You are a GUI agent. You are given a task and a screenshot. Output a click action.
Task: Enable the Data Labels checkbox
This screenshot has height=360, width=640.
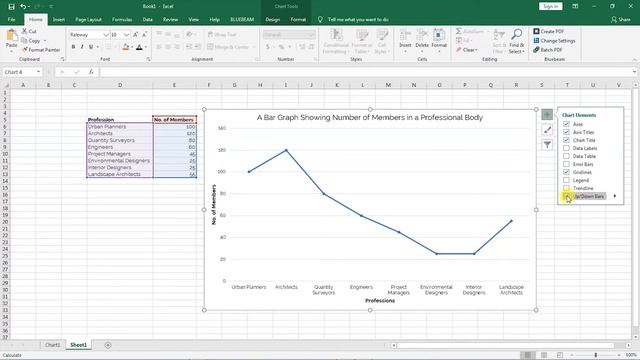point(567,148)
